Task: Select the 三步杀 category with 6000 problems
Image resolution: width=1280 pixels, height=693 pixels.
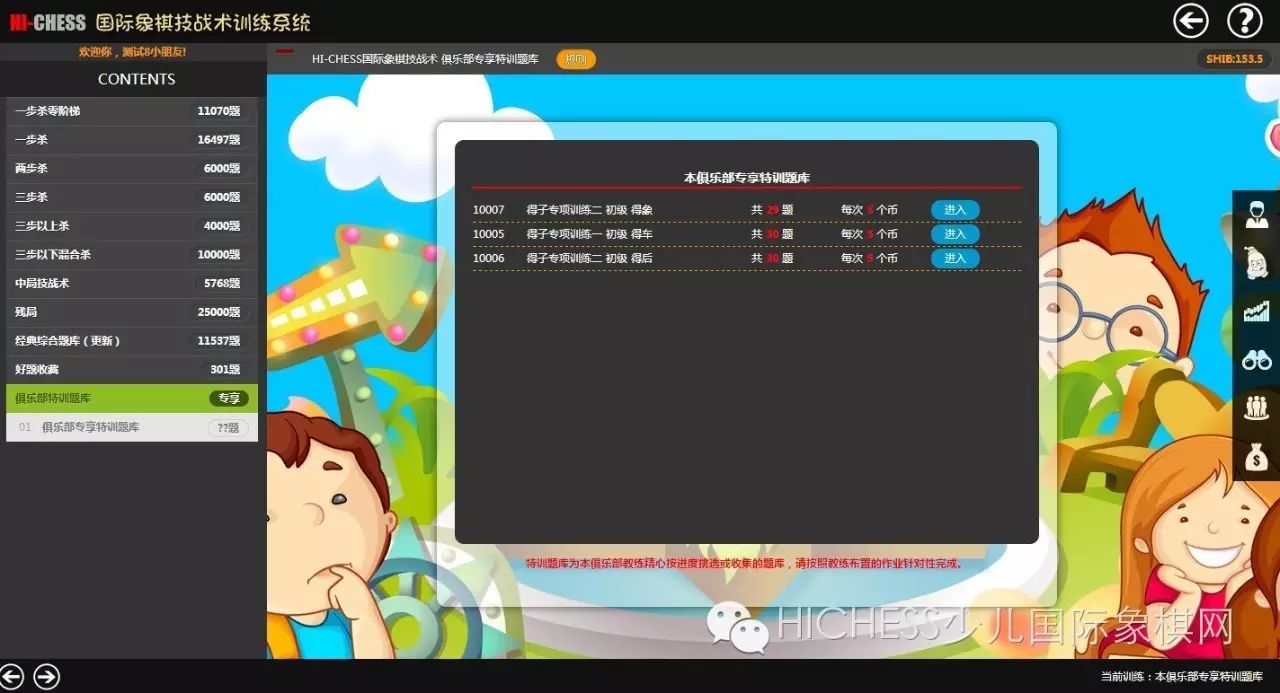Action: click(x=132, y=197)
